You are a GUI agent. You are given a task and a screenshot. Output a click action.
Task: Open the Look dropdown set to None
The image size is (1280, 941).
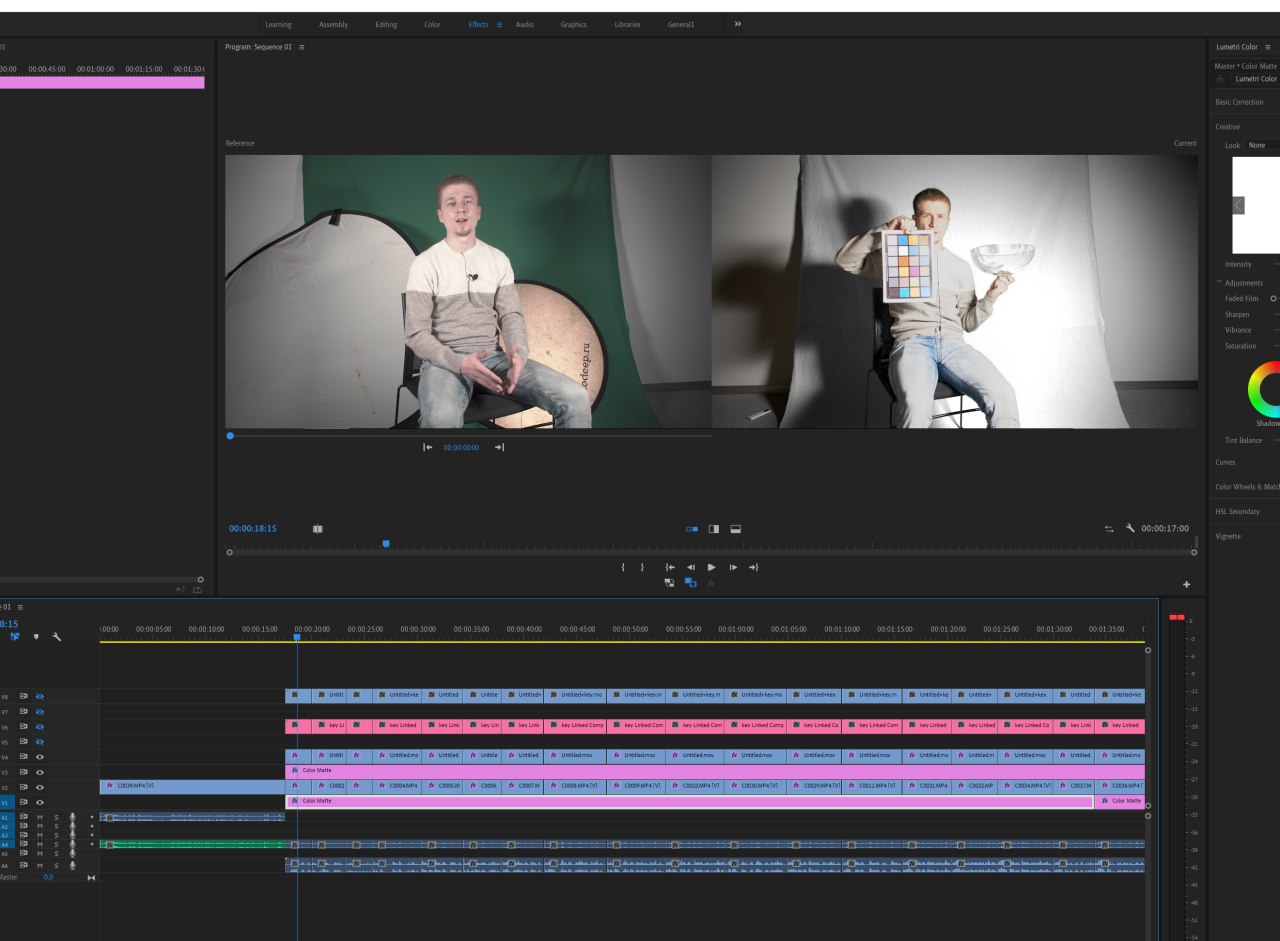point(1262,145)
